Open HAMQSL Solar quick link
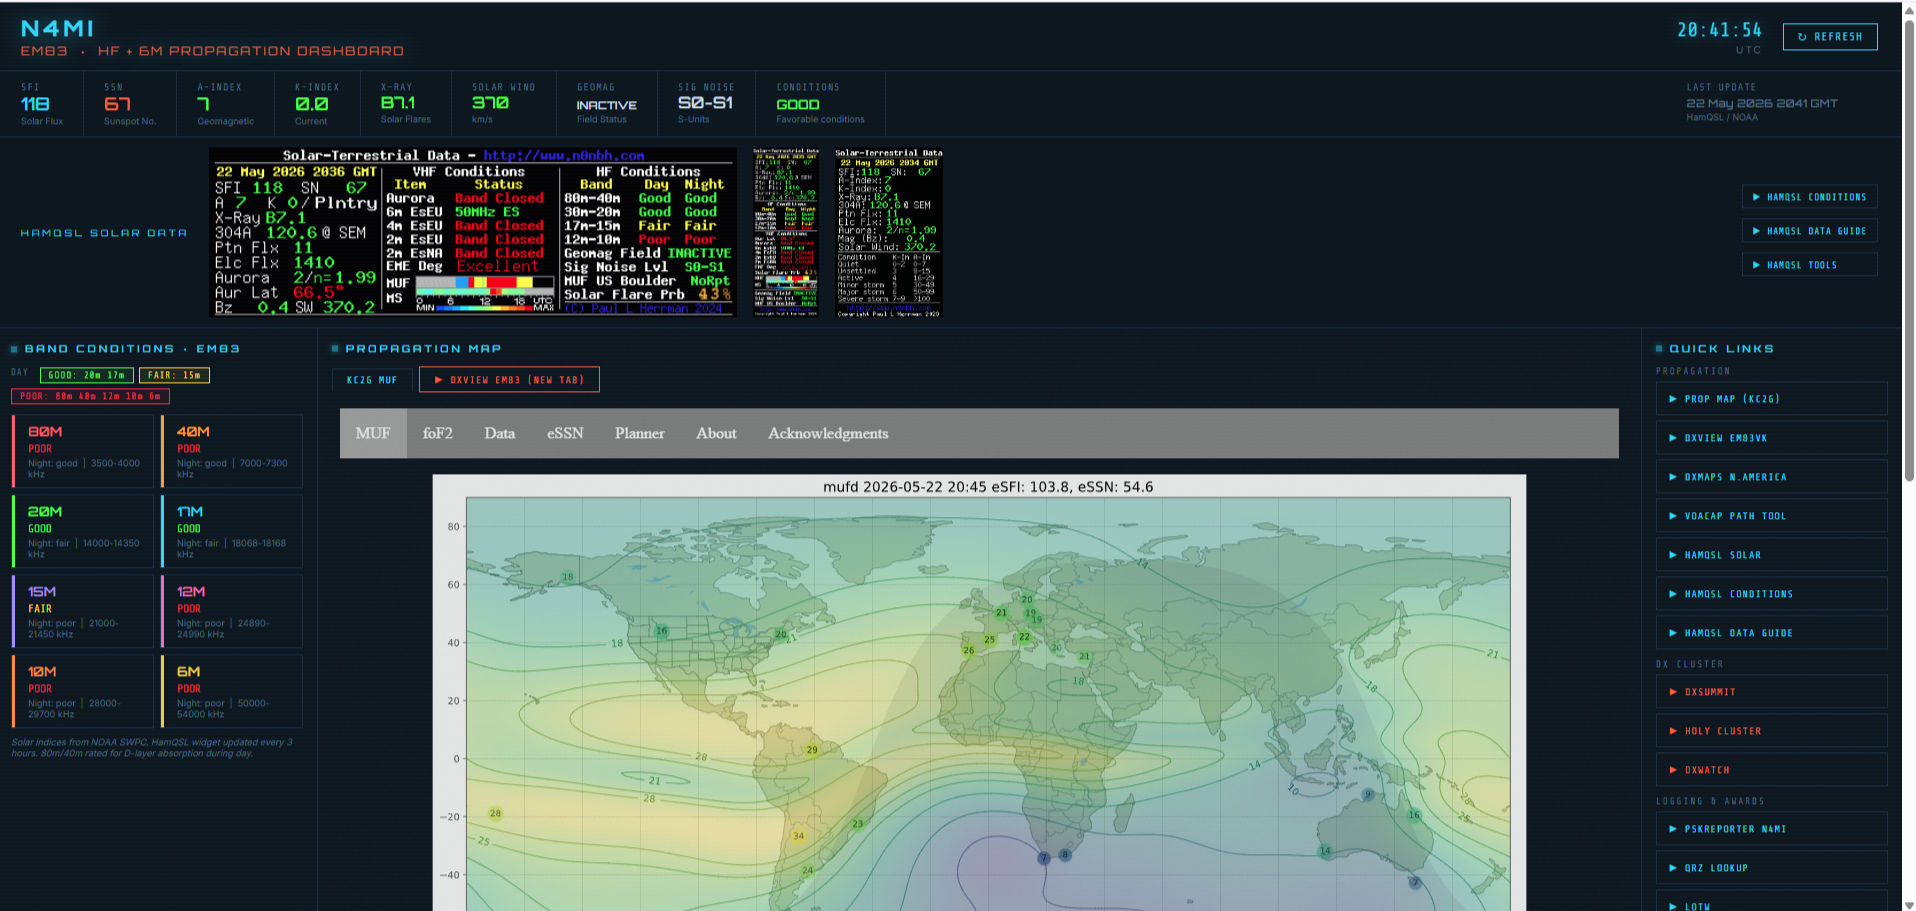The height and width of the screenshot is (911, 1916). click(x=1771, y=555)
